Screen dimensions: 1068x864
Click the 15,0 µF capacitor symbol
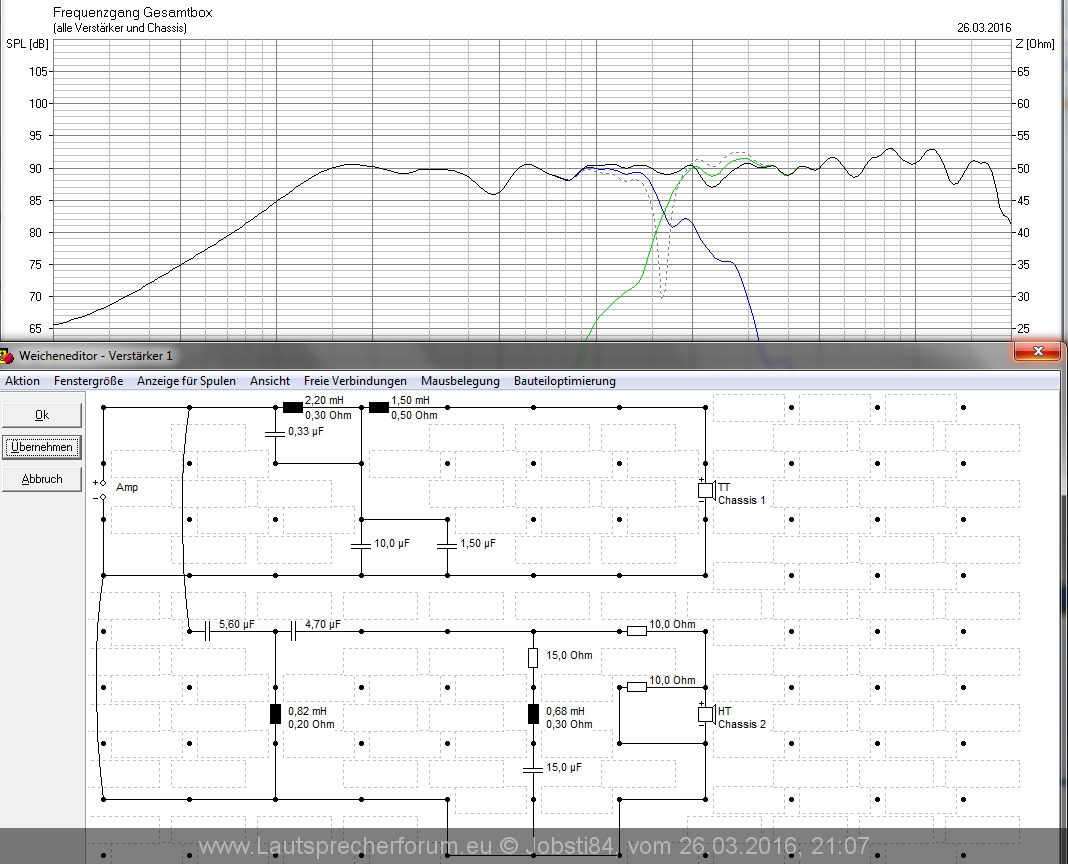pyautogui.click(x=533, y=768)
